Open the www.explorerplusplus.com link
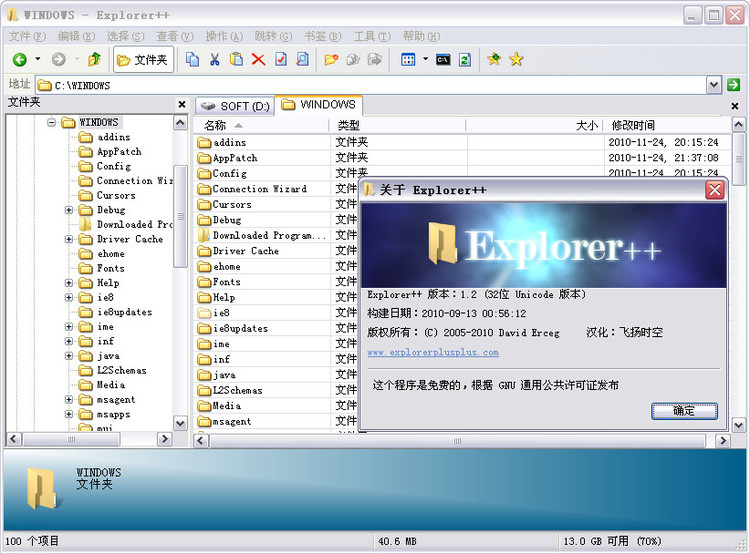The image size is (750, 554). coord(433,353)
